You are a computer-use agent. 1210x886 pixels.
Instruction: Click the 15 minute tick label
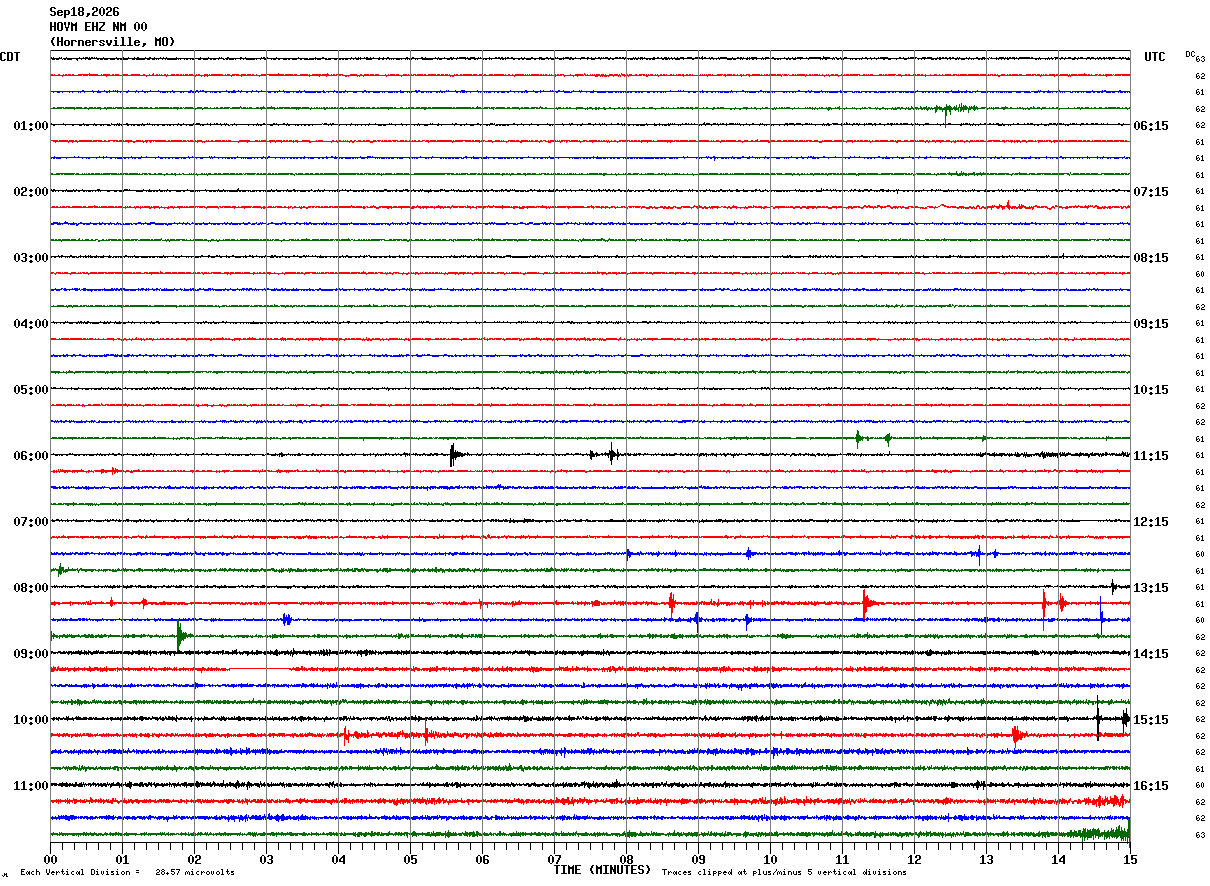coord(1130,859)
